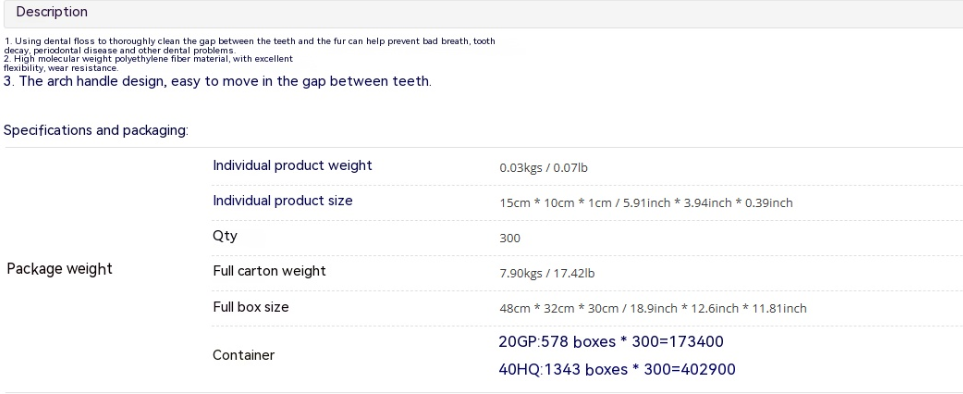Image resolution: width=963 pixels, height=394 pixels.
Task: Click the polyethylene fiber material description line
Action: tap(148, 59)
